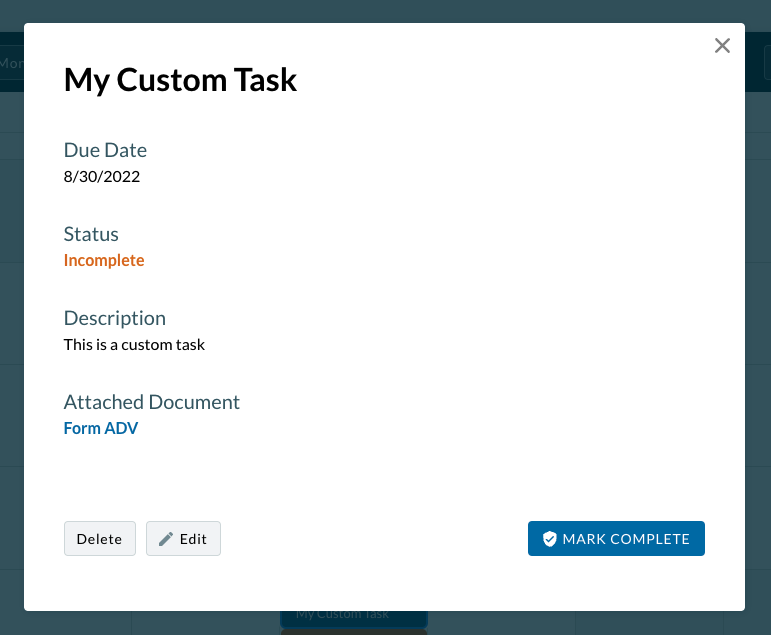This screenshot has height=635, width=771.
Task: Click the dark event below My Custom Task
Action: coord(353,631)
